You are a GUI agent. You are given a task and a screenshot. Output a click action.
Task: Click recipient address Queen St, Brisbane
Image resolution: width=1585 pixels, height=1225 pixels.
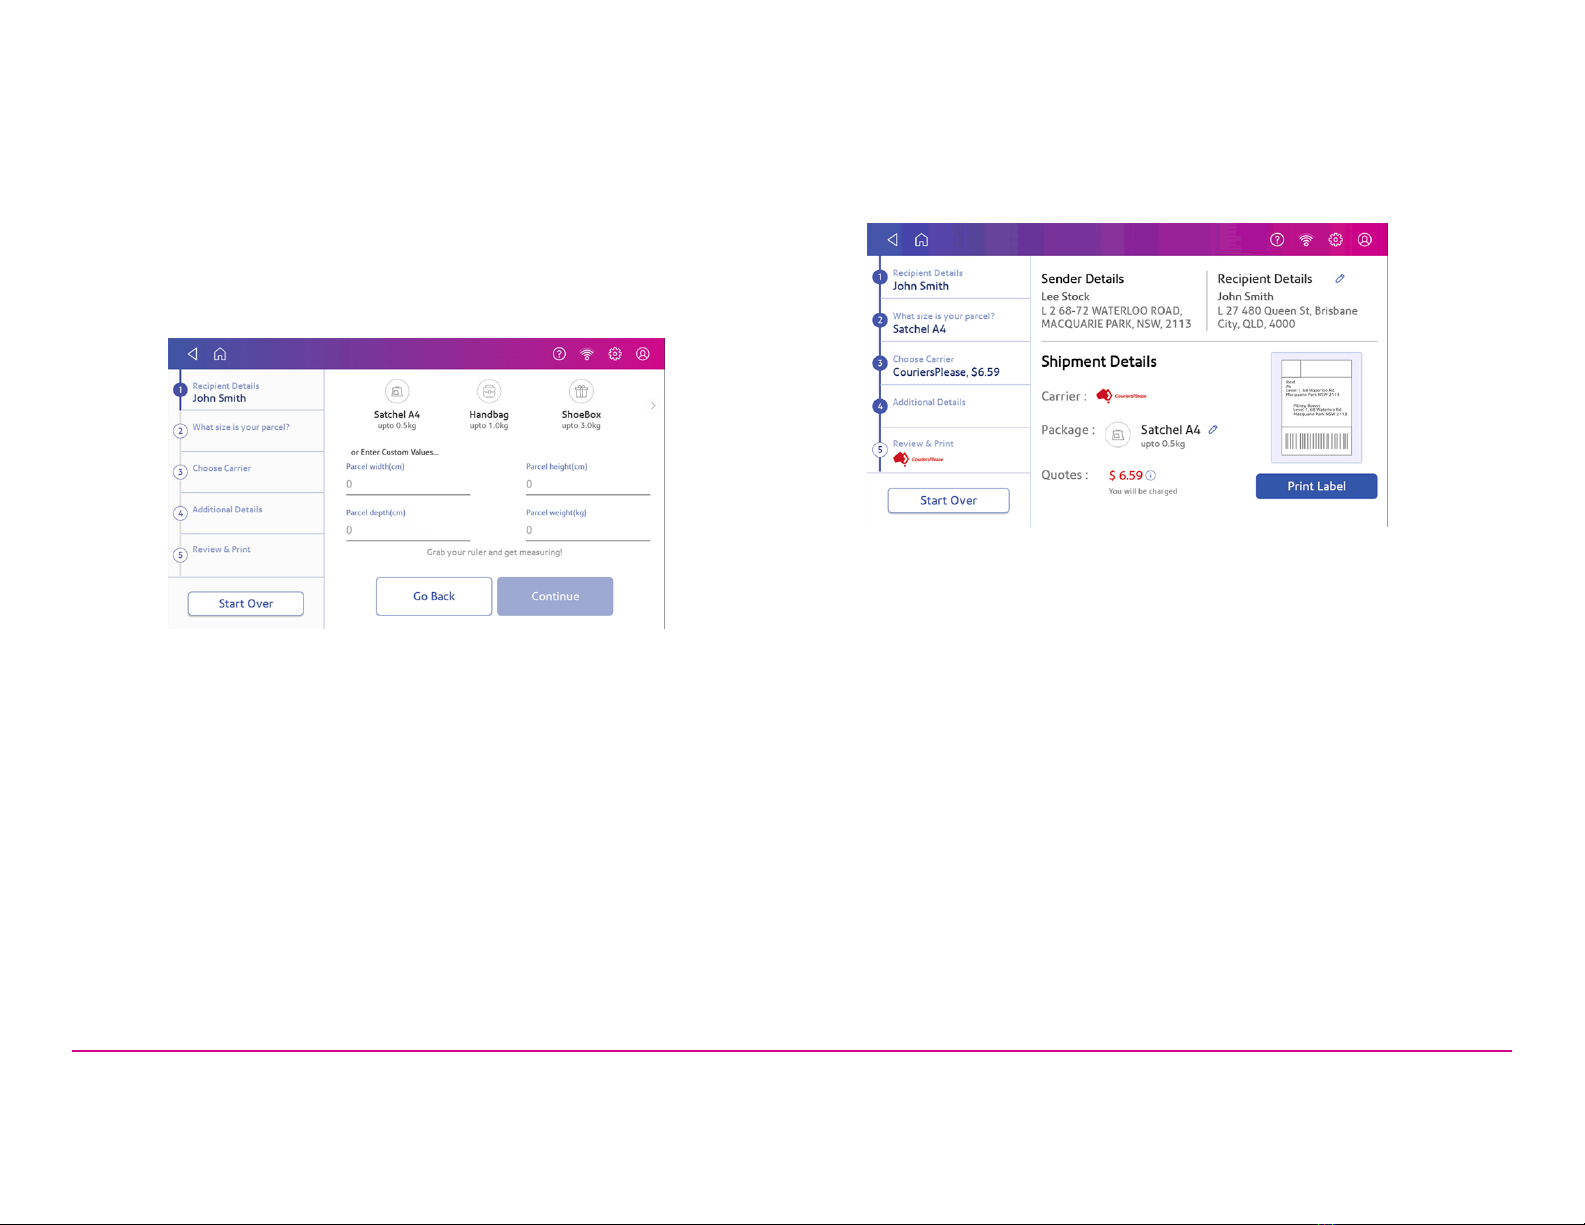1287,317
